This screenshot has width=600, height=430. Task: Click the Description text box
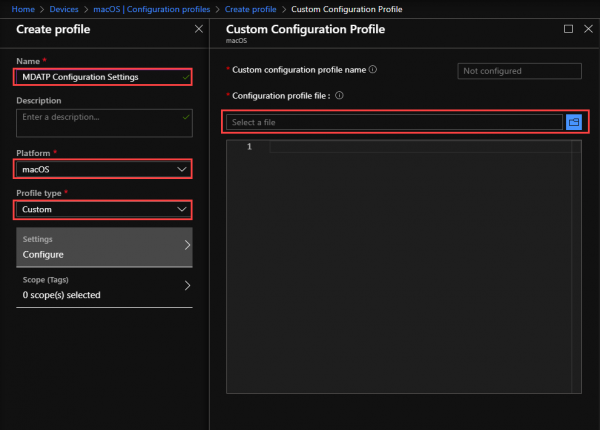104,123
